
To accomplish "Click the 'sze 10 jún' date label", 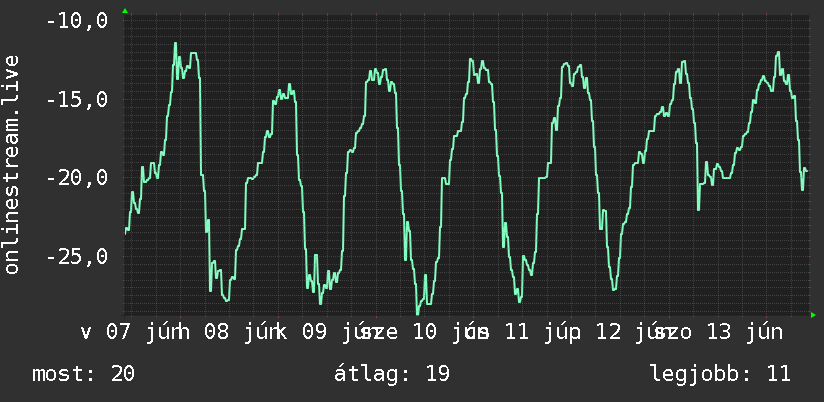I will 424,332.
